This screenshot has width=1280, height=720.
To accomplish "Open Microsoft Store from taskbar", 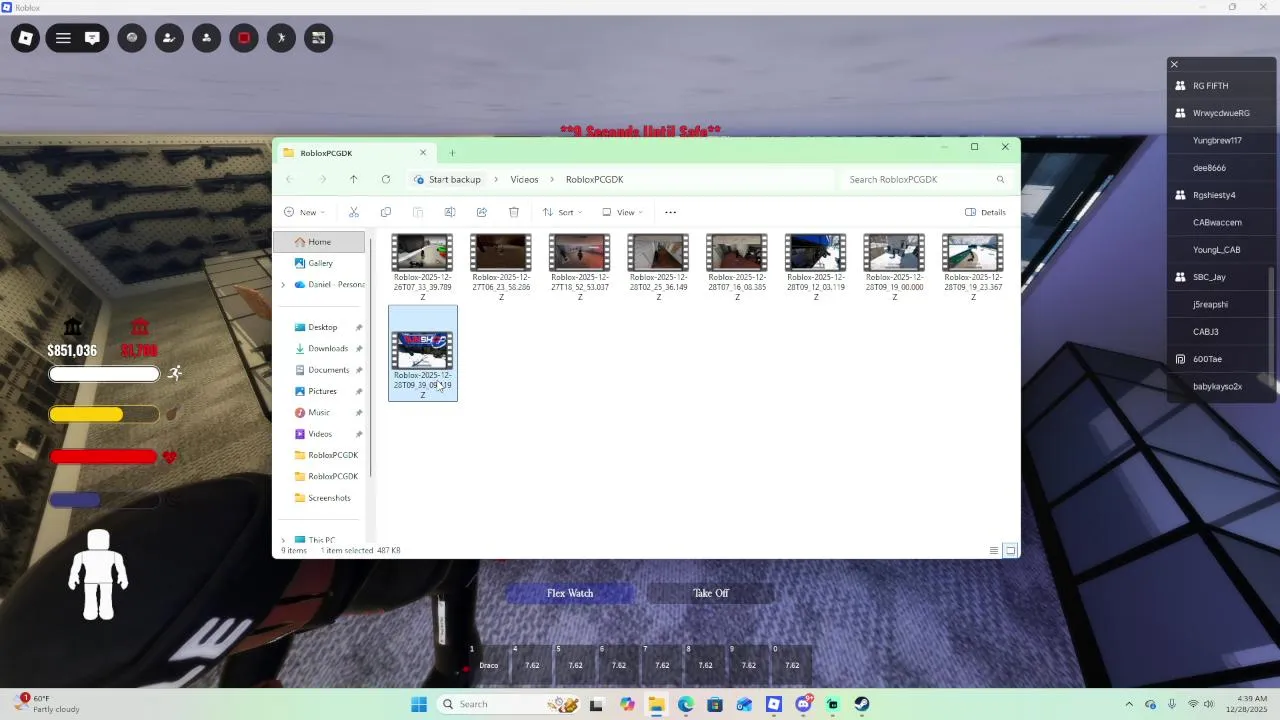I will pos(714,704).
